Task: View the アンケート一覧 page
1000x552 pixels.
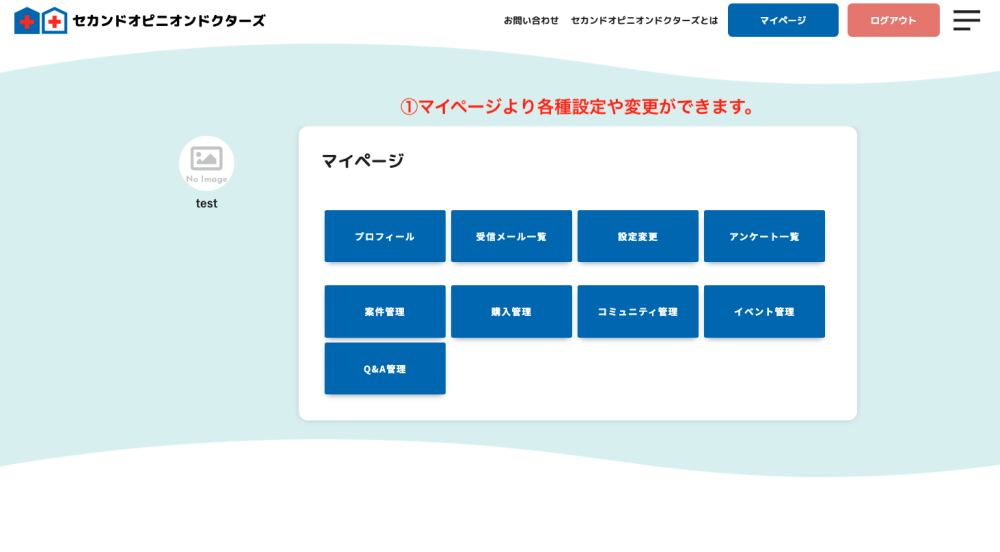Action: (764, 236)
